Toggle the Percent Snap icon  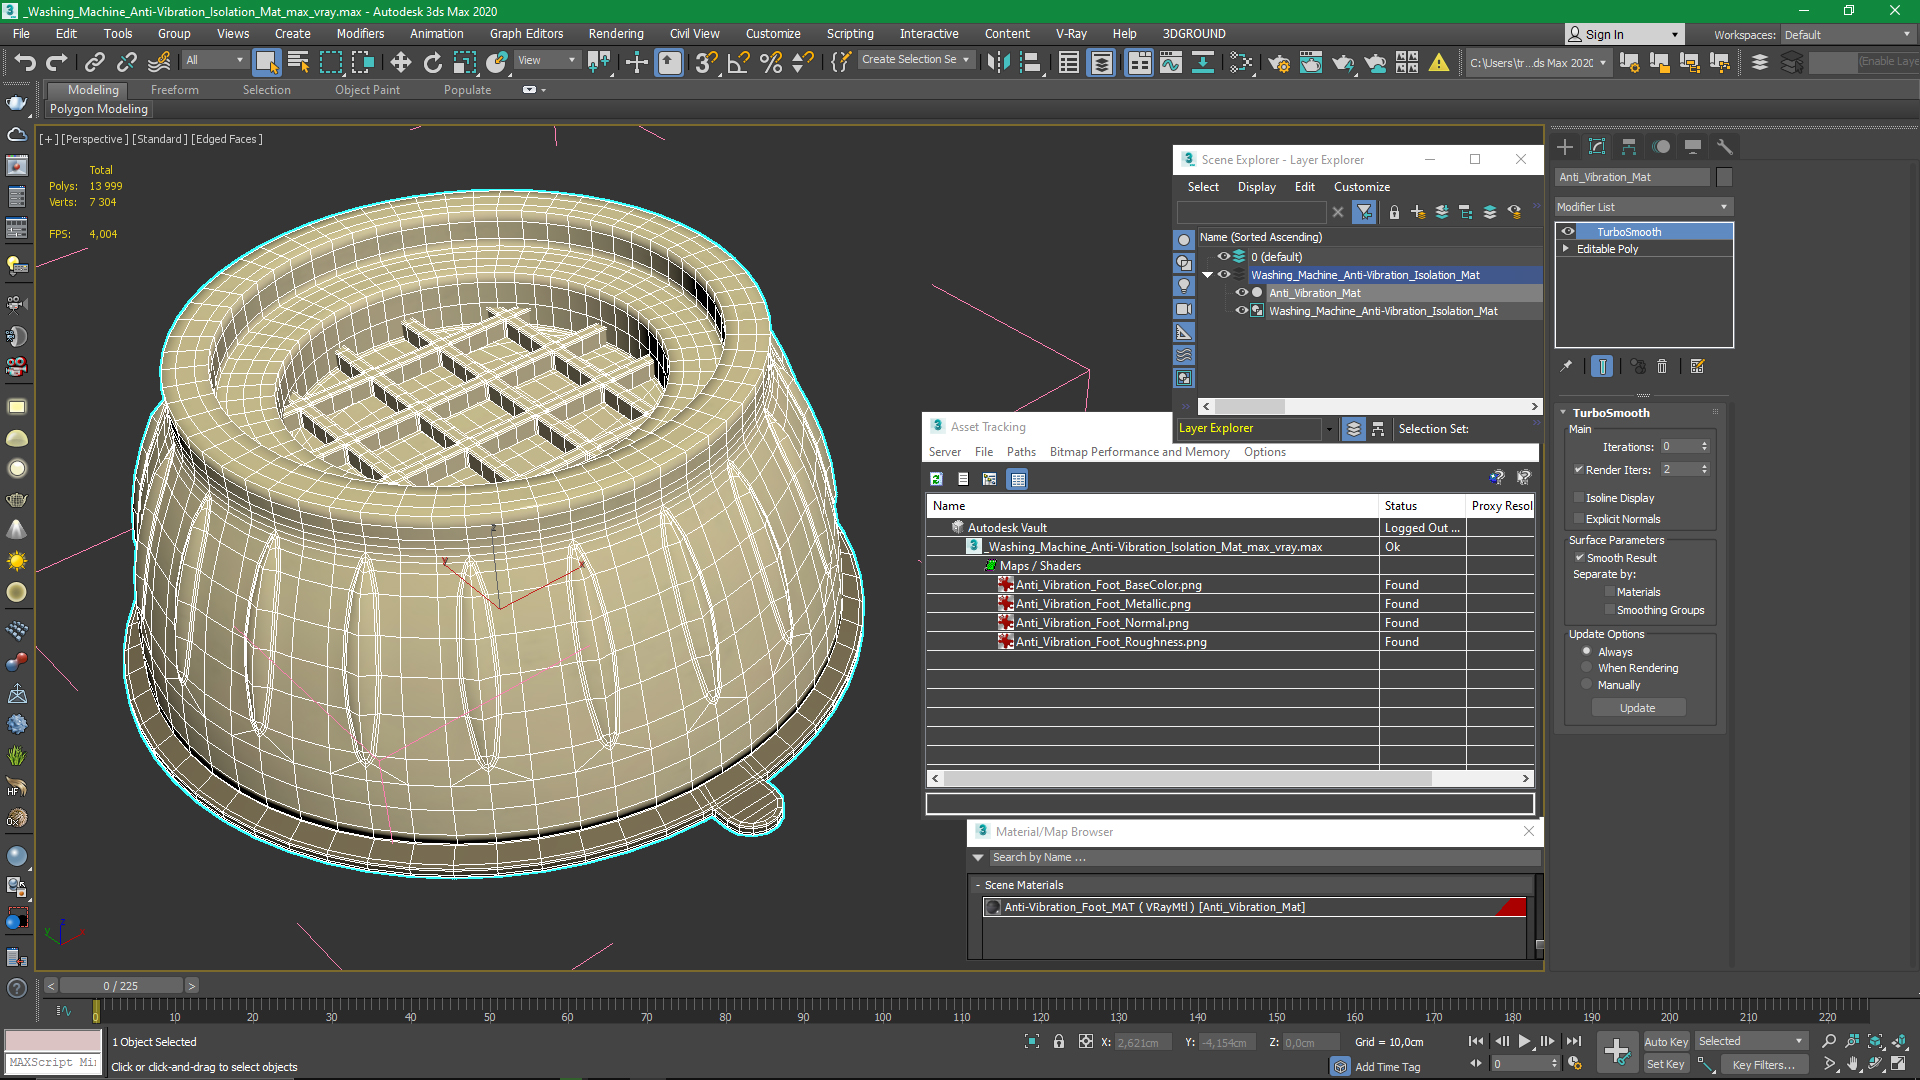click(x=770, y=62)
